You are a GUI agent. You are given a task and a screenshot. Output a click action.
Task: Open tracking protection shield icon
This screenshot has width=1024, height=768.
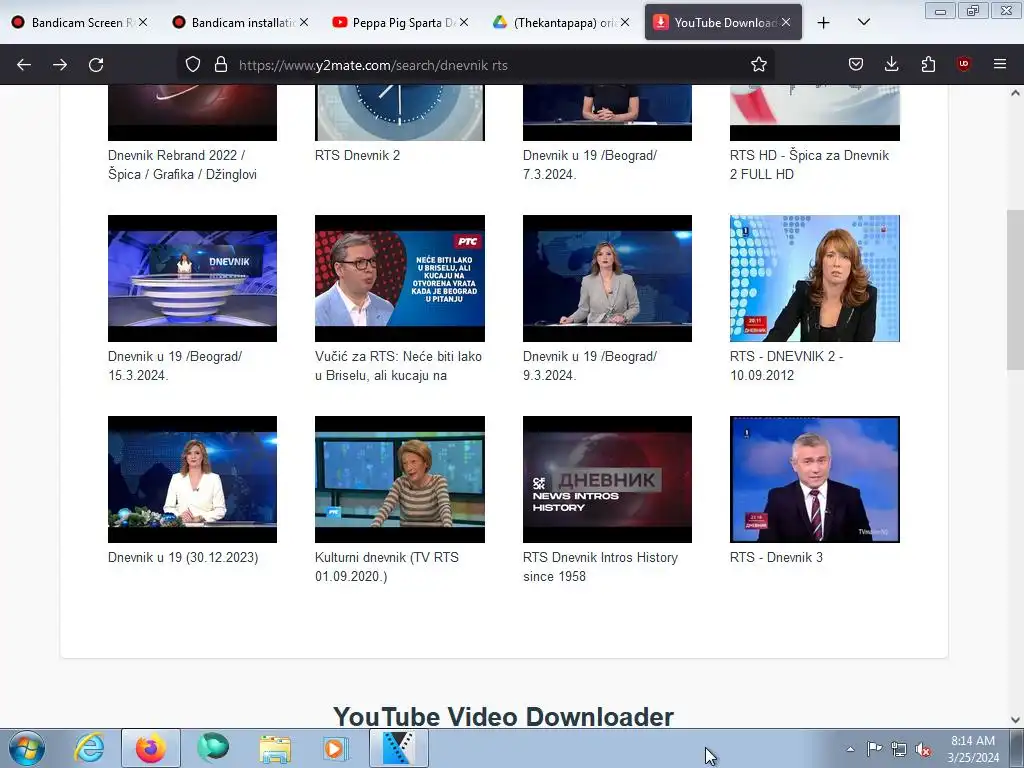193,65
